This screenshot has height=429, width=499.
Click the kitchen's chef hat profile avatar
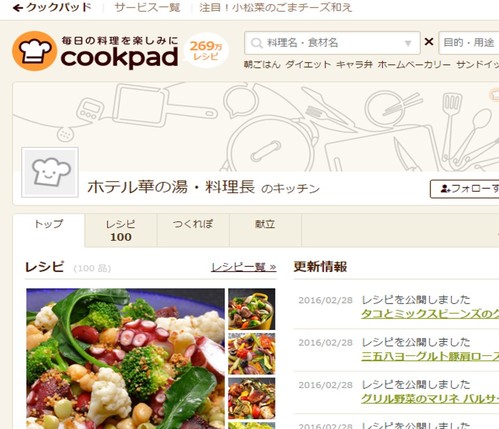pos(50,172)
